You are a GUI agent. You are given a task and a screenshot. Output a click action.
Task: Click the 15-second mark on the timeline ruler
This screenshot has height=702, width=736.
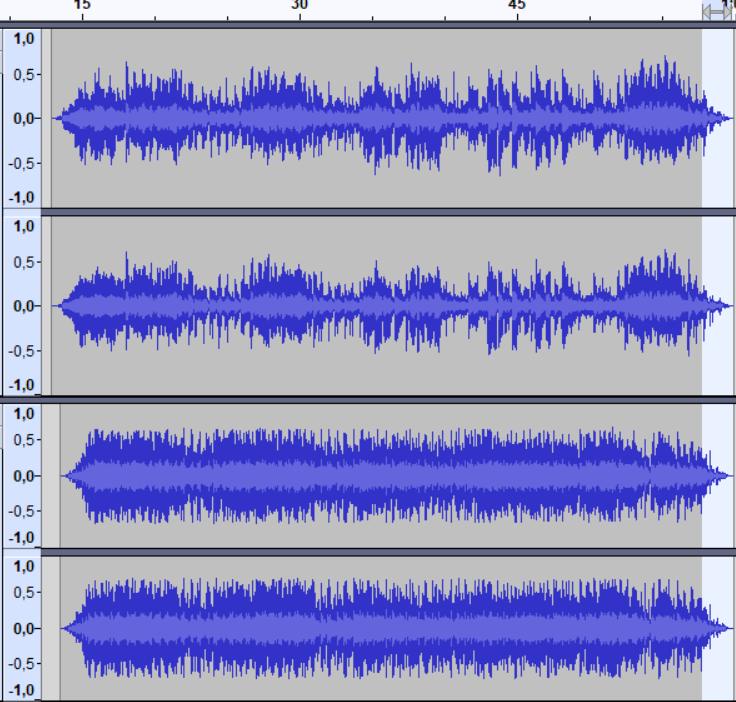[82, 6]
